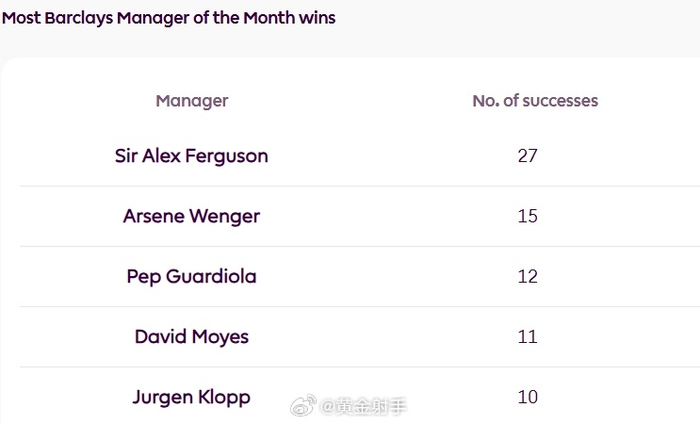The height and width of the screenshot is (424, 700).
Task: Click the Most Barclays Manager of the Month heading
Action: 168,18
